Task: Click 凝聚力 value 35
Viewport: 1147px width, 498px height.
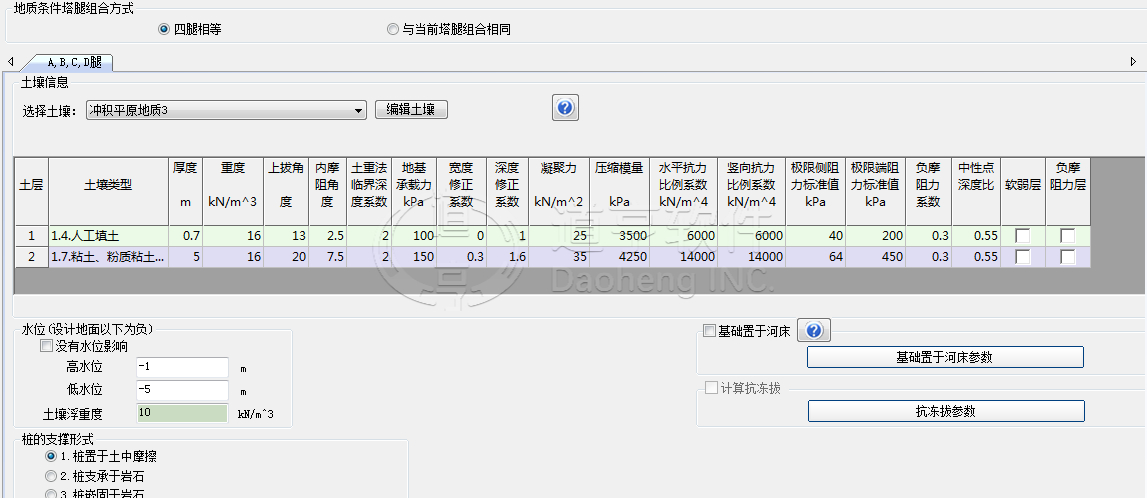Action: coord(559,257)
